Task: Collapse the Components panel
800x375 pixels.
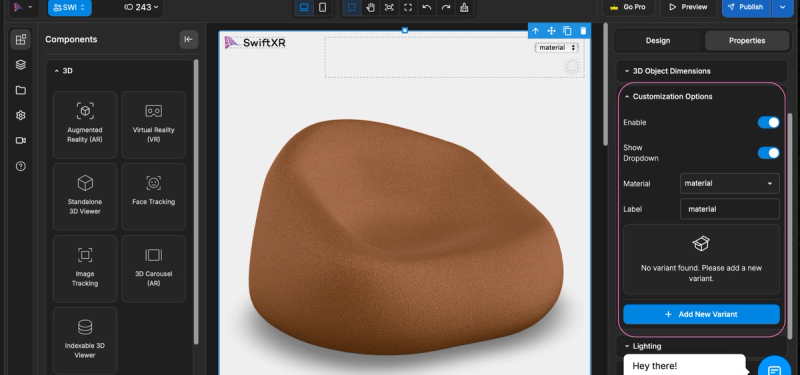Action: pyautogui.click(x=189, y=39)
